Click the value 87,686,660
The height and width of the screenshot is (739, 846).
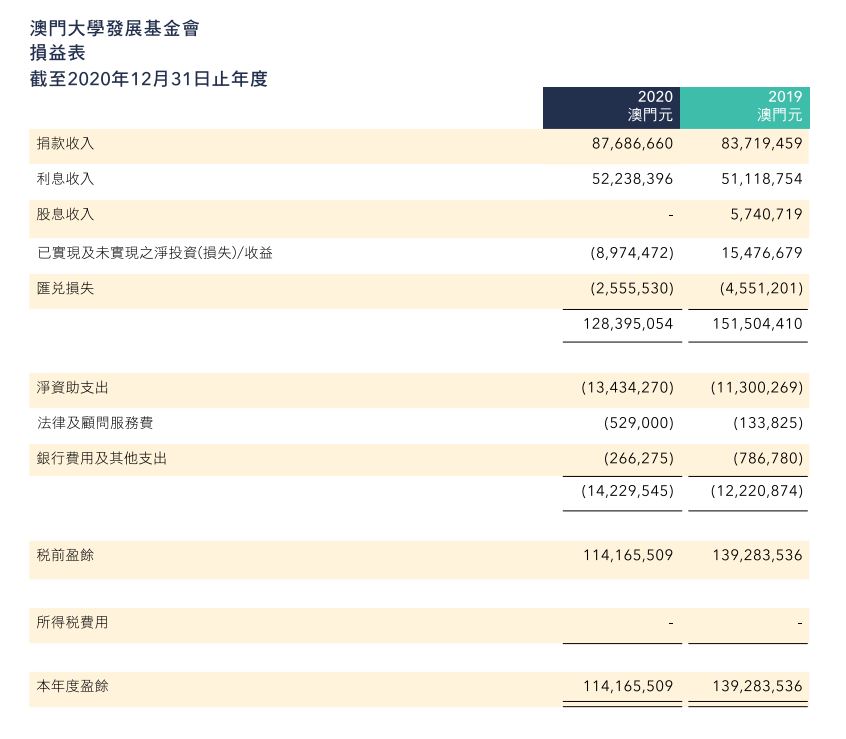tap(632, 143)
